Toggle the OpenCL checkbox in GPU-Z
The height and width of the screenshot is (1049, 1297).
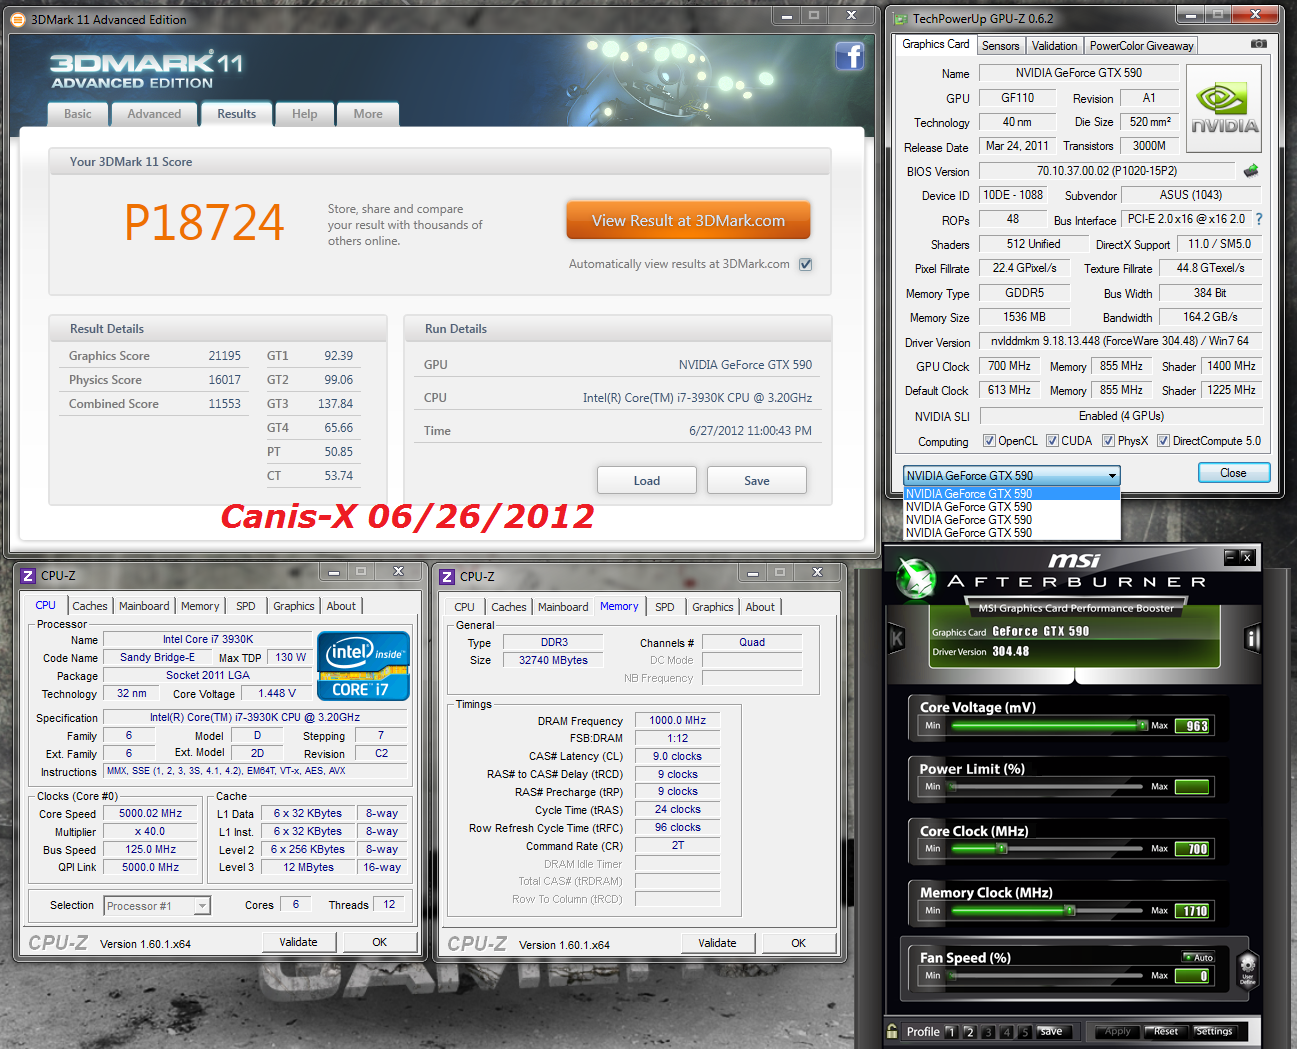coord(989,441)
